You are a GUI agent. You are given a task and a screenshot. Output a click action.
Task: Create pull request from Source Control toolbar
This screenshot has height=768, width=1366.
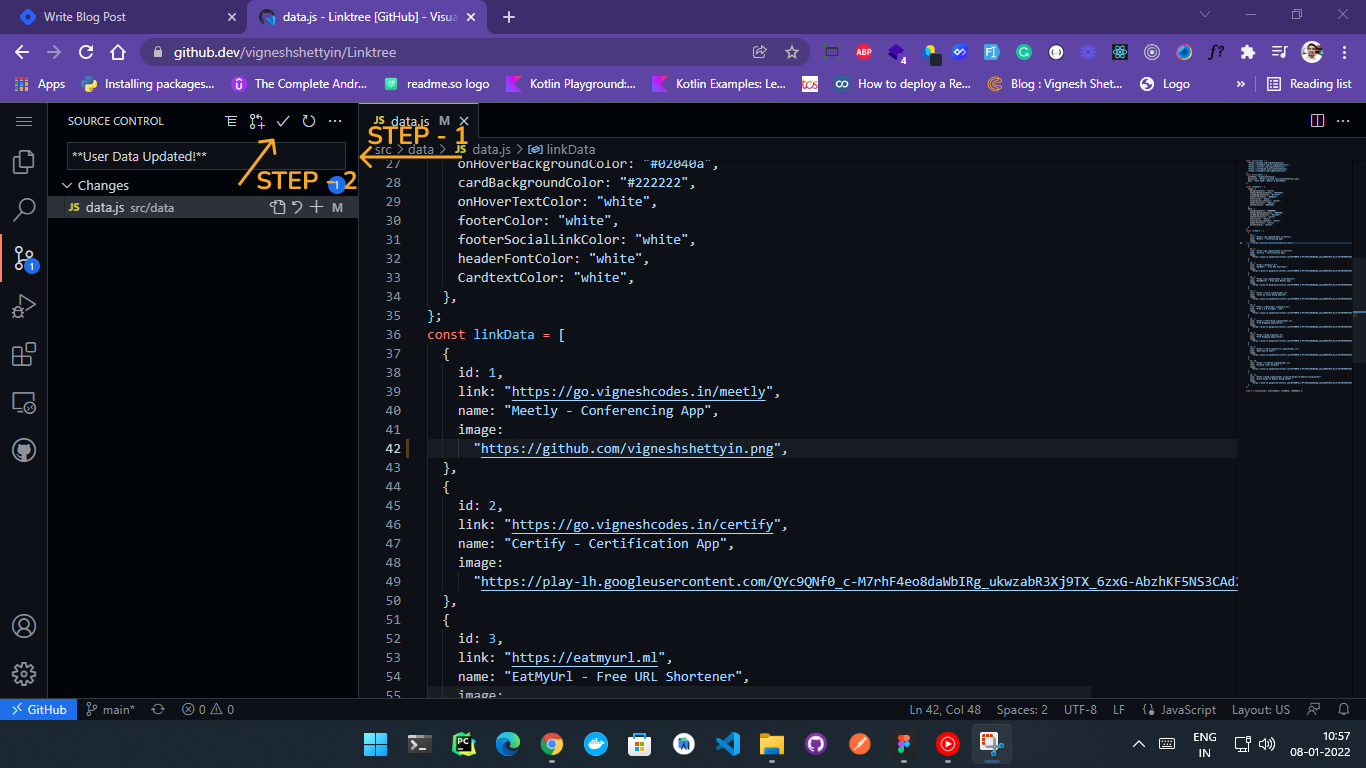point(257,121)
